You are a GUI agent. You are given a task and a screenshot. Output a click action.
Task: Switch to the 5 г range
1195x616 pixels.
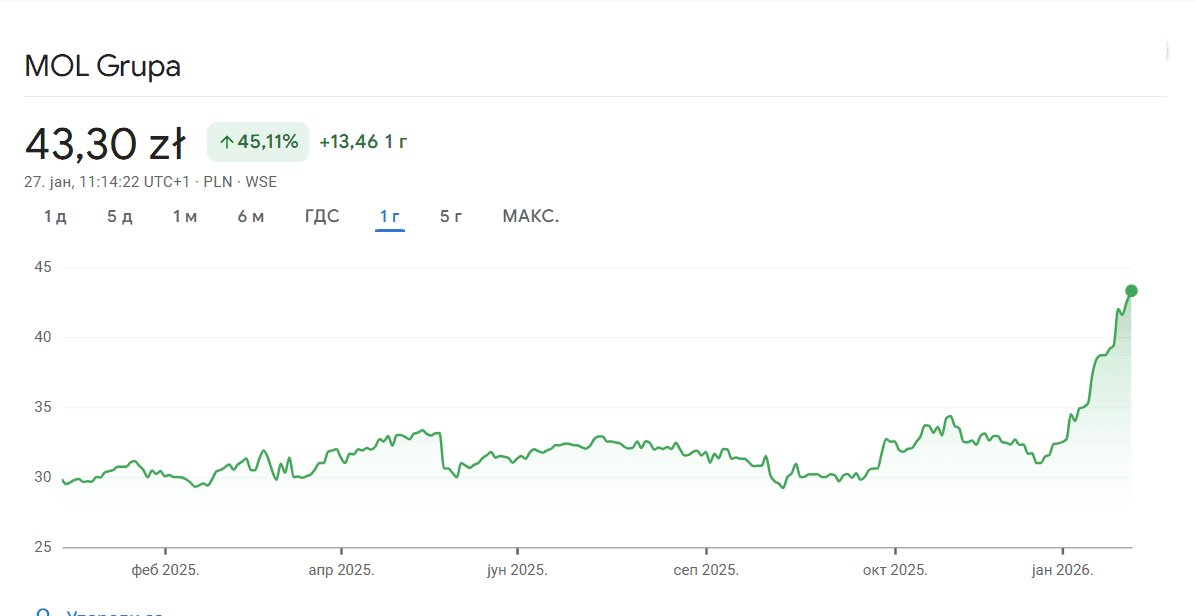click(451, 217)
